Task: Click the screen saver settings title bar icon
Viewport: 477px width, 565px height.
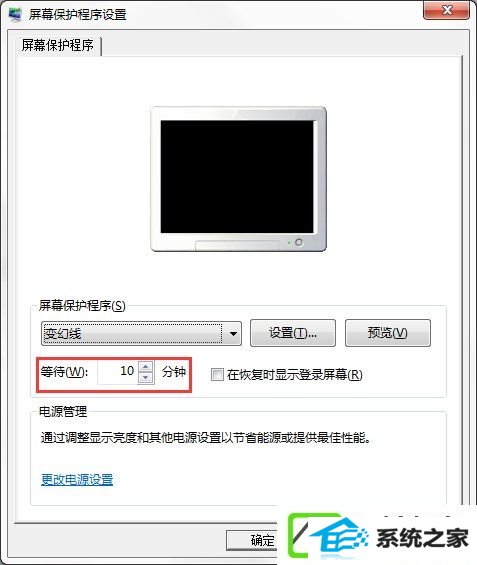Action: [15, 14]
